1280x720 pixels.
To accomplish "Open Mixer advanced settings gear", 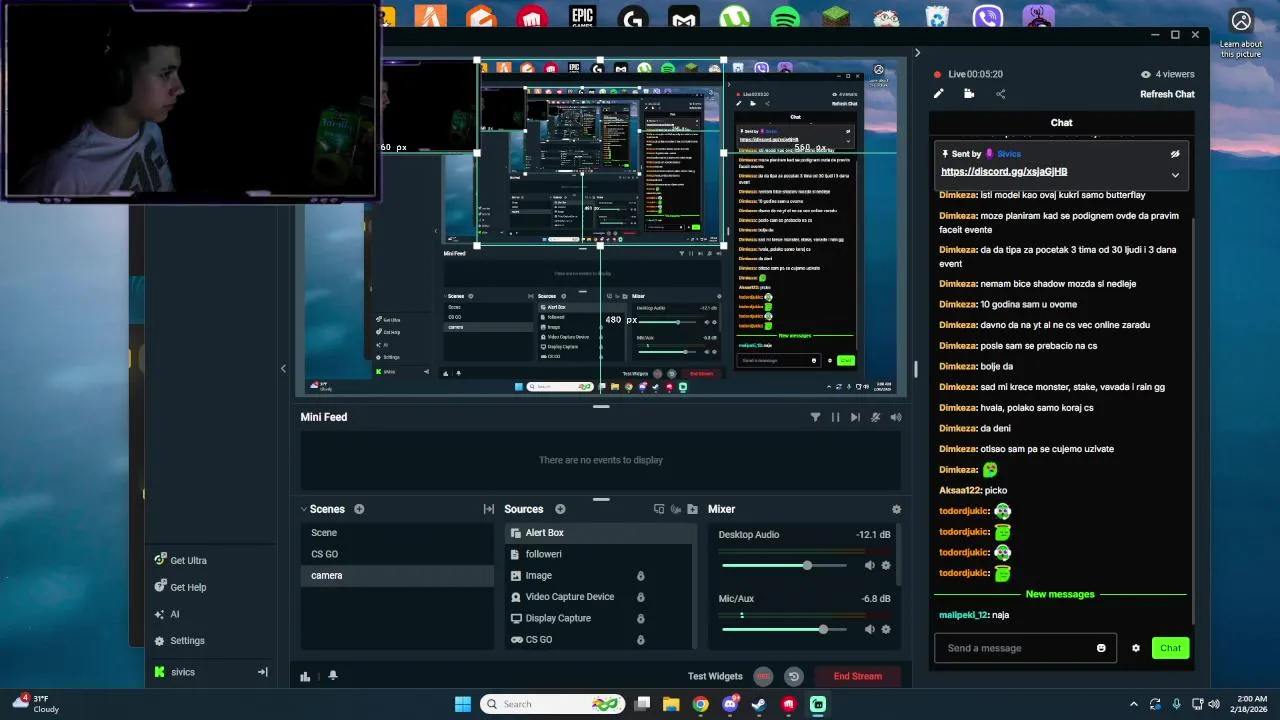I will coord(896,509).
